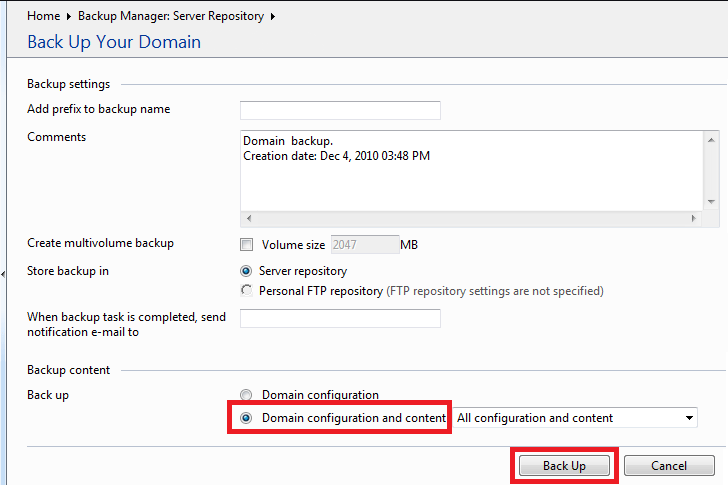Click comments horizontal scroll left arrow
The image size is (728, 485).
(x=249, y=218)
